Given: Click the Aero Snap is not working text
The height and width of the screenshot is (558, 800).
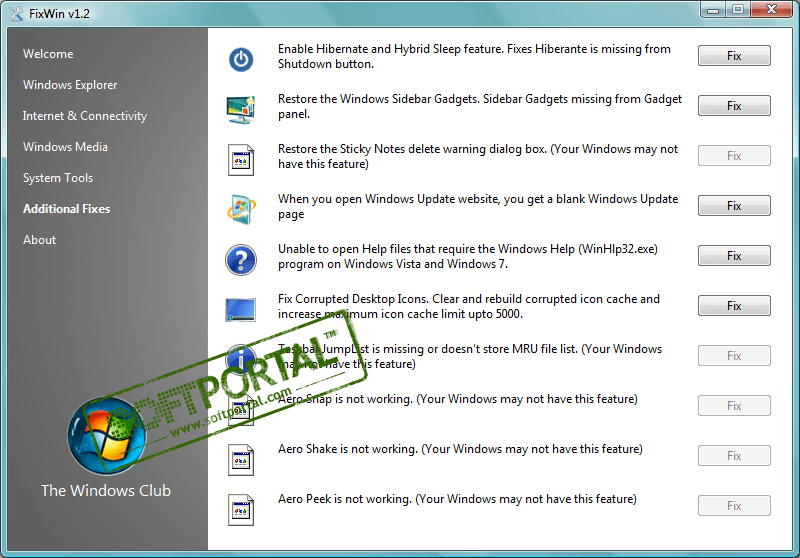Looking at the screenshot, I should click(458, 399).
